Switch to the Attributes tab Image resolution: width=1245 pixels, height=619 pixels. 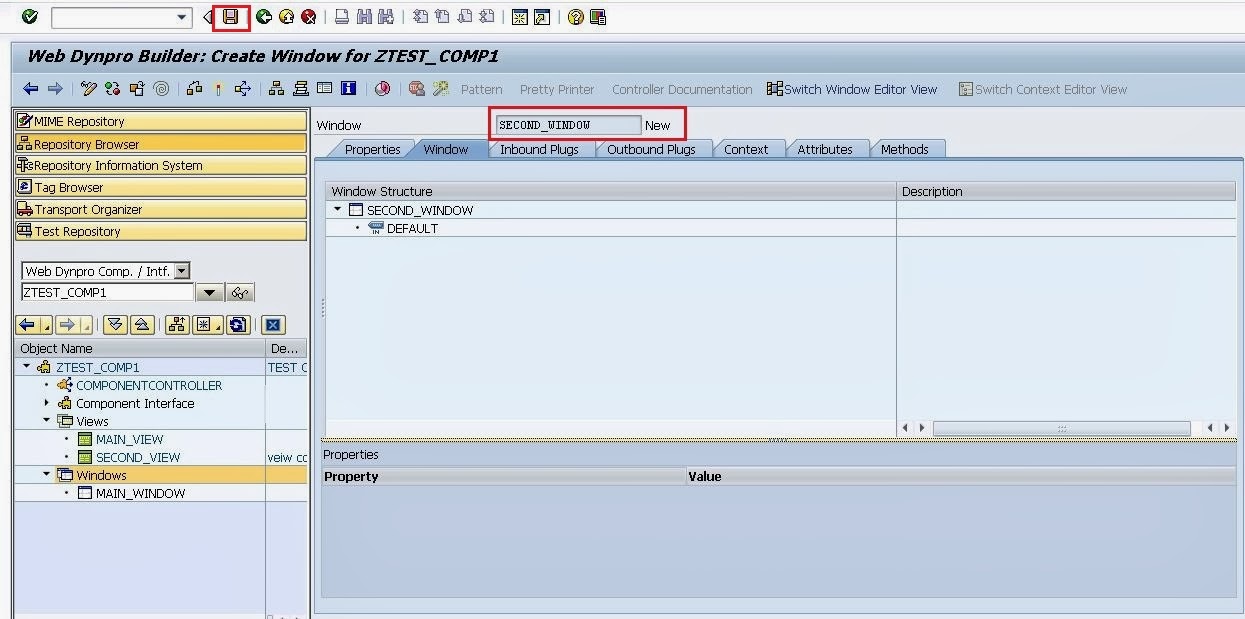[825, 149]
